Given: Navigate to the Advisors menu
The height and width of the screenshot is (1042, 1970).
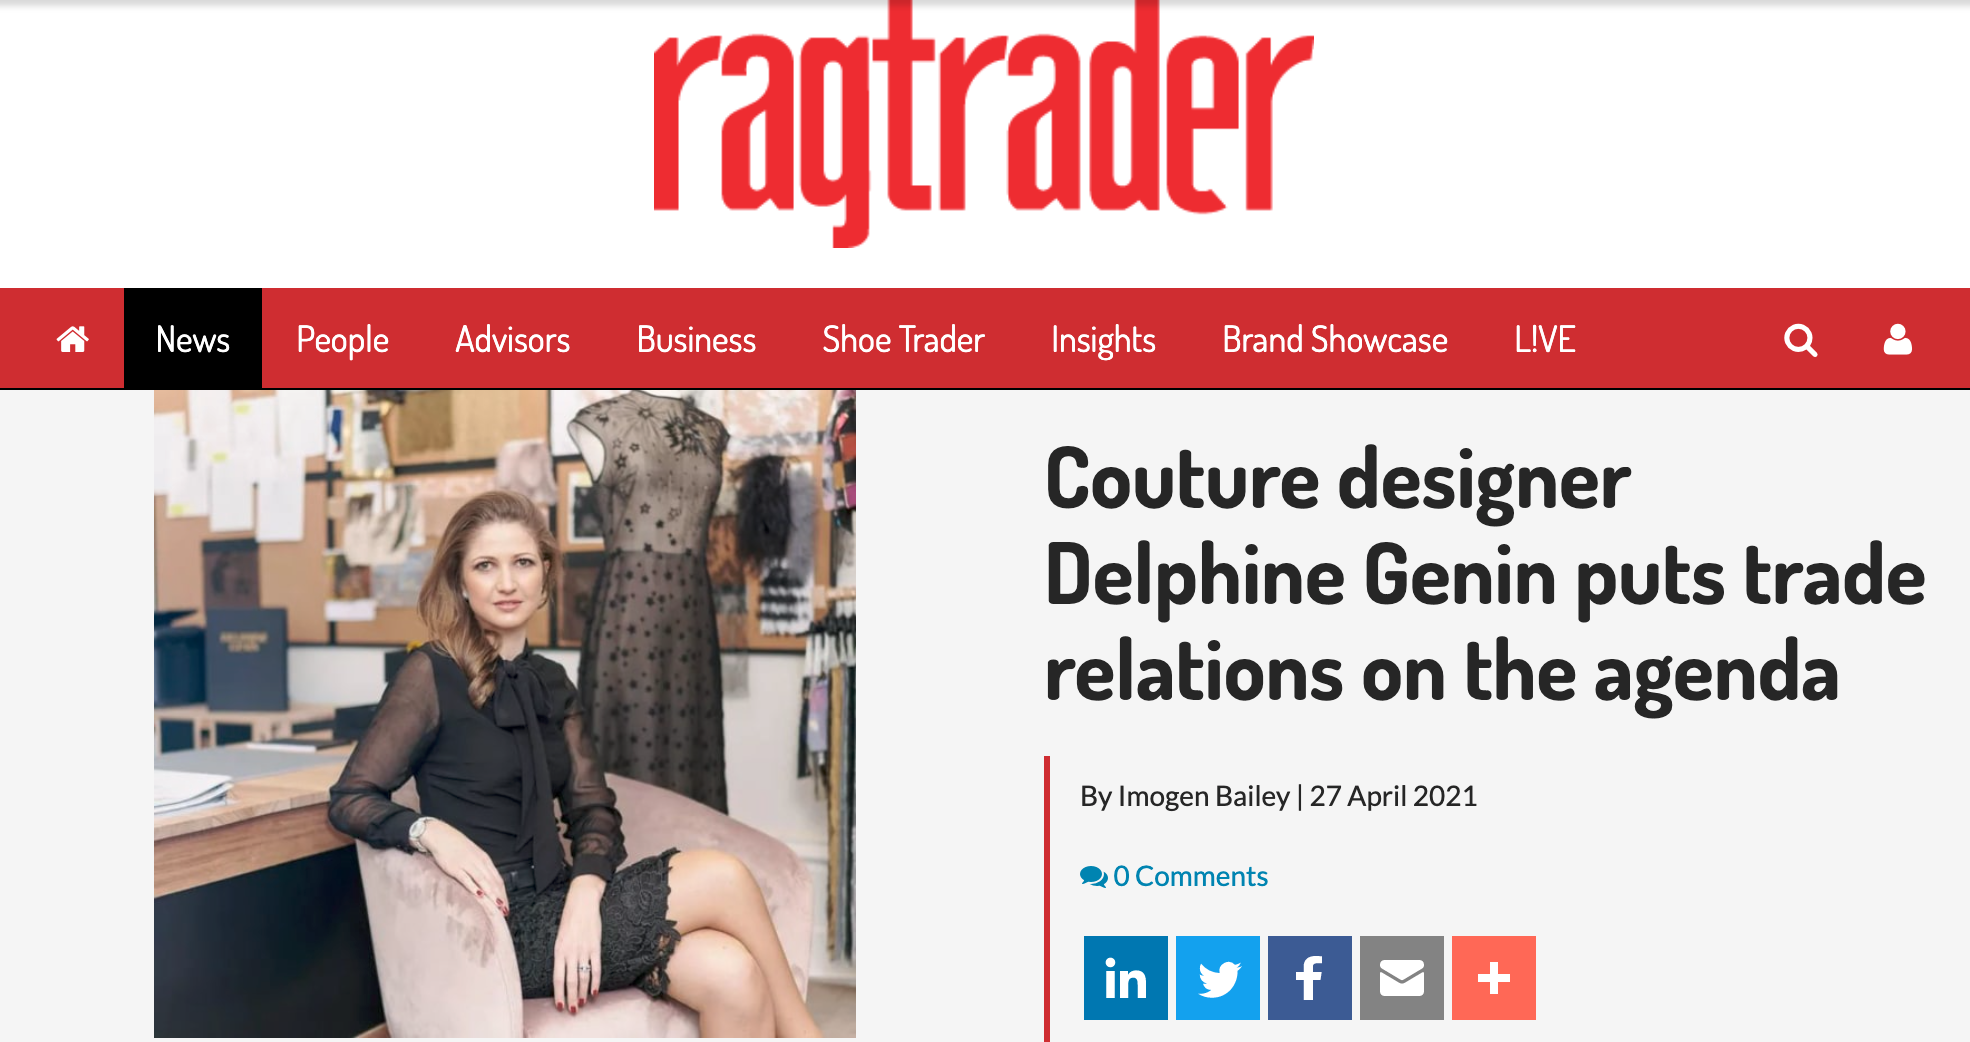Looking at the screenshot, I should pyautogui.click(x=512, y=340).
